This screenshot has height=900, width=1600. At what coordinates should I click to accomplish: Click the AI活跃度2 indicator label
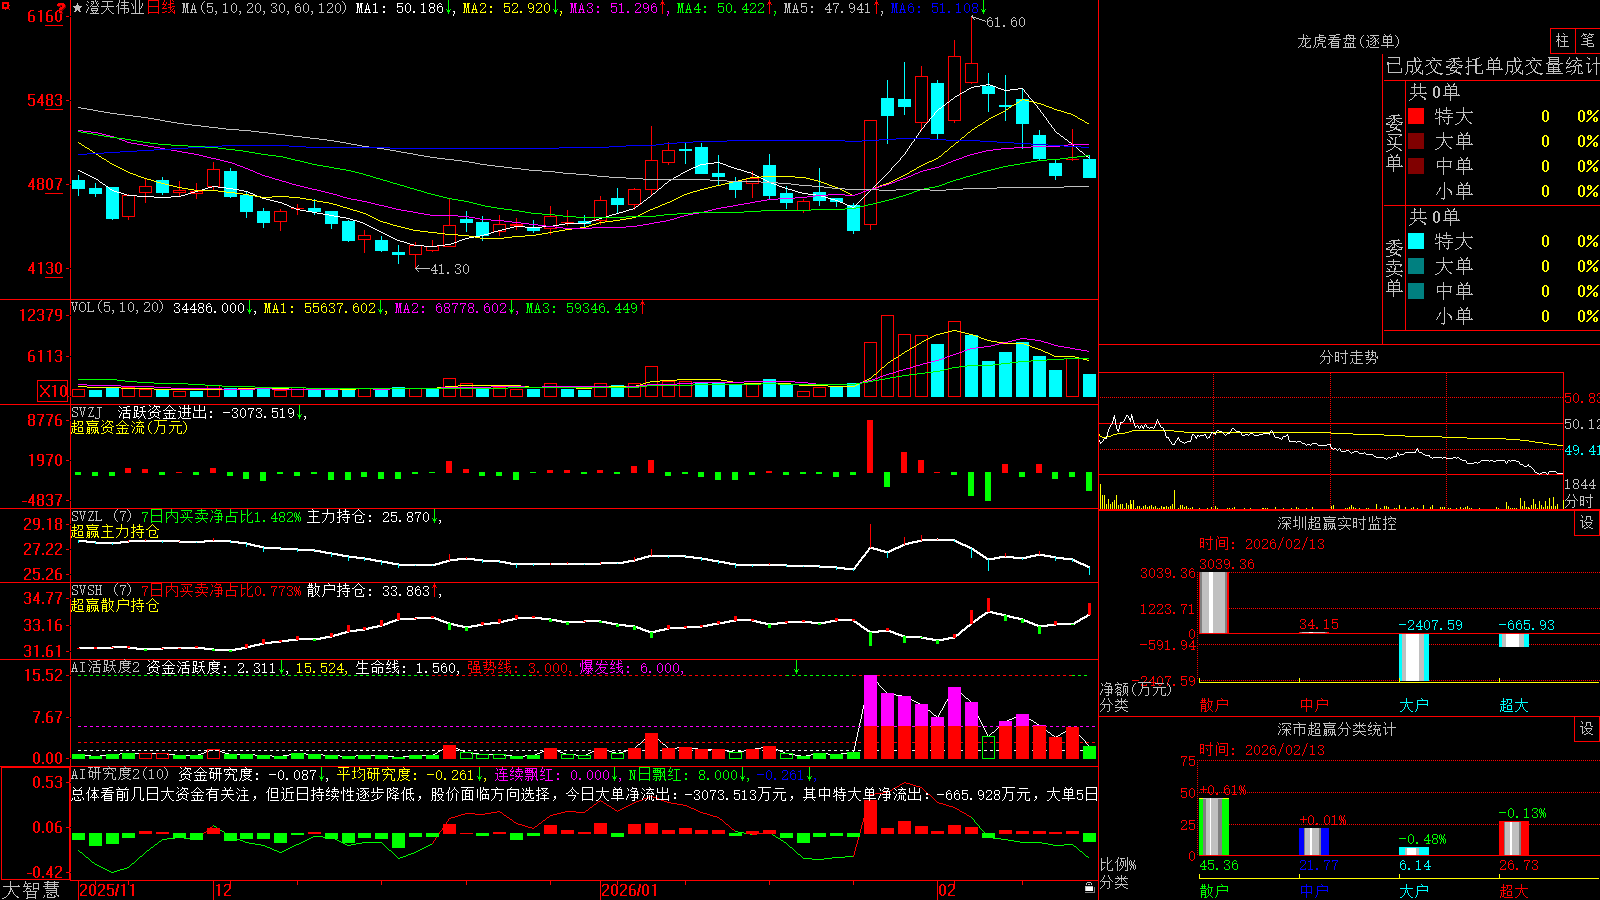click(106, 668)
